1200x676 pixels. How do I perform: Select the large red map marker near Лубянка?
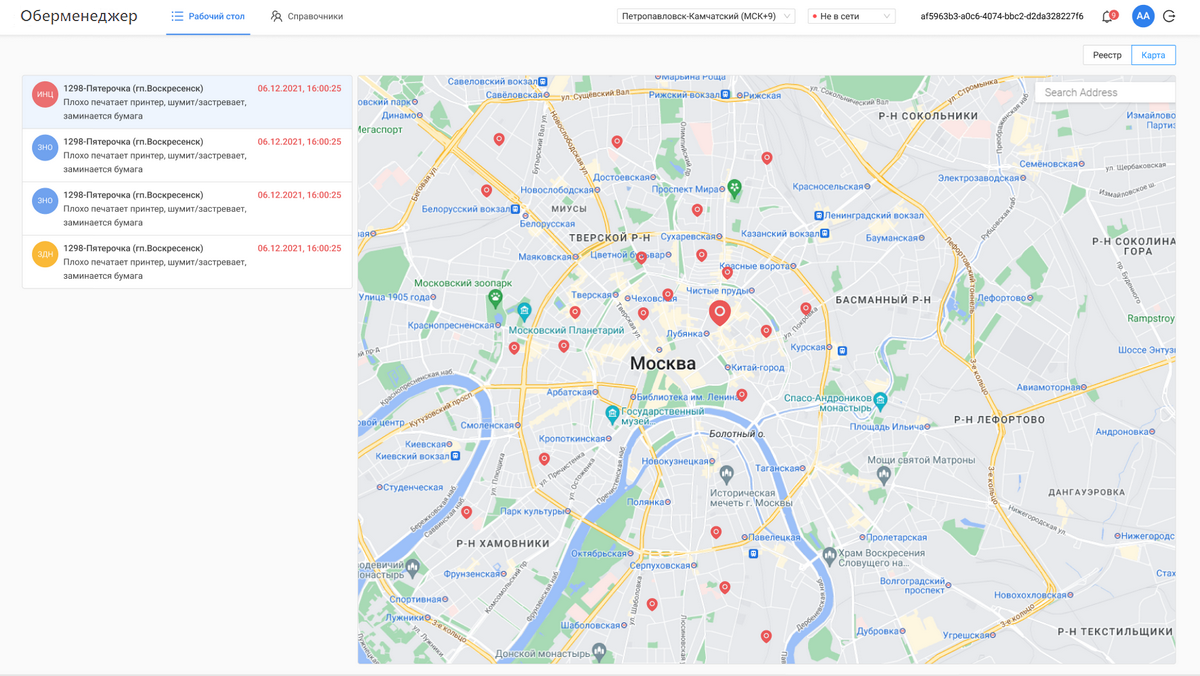(x=719, y=312)
